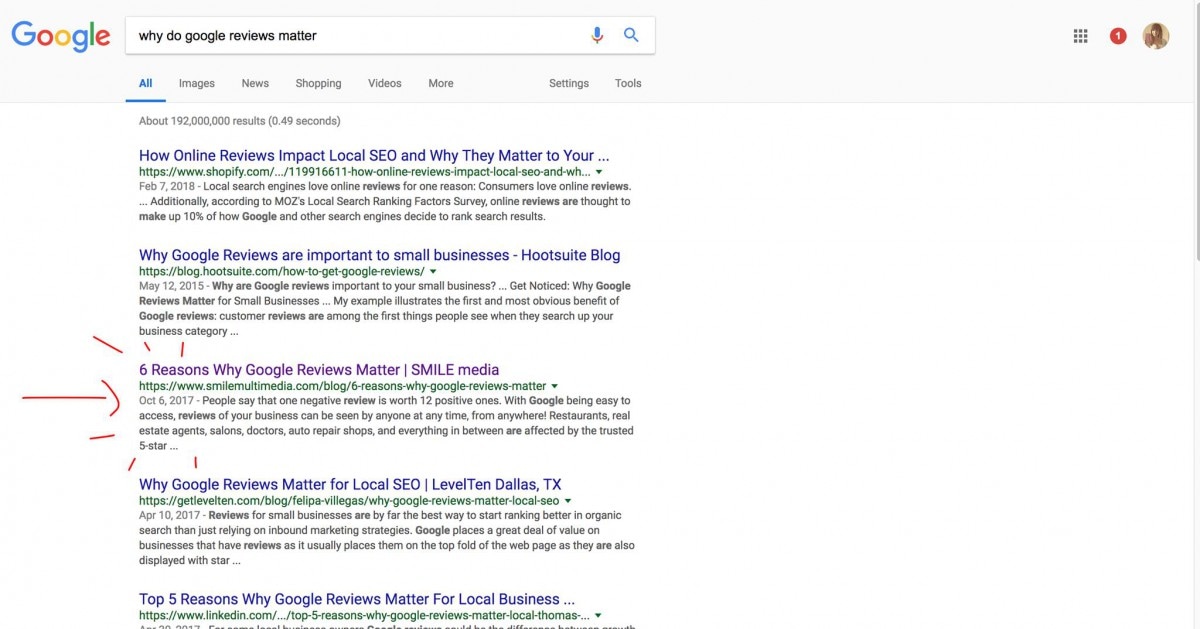Open the account profile picture
This screenshot has width=1200, height=629.
(1156, 36)
